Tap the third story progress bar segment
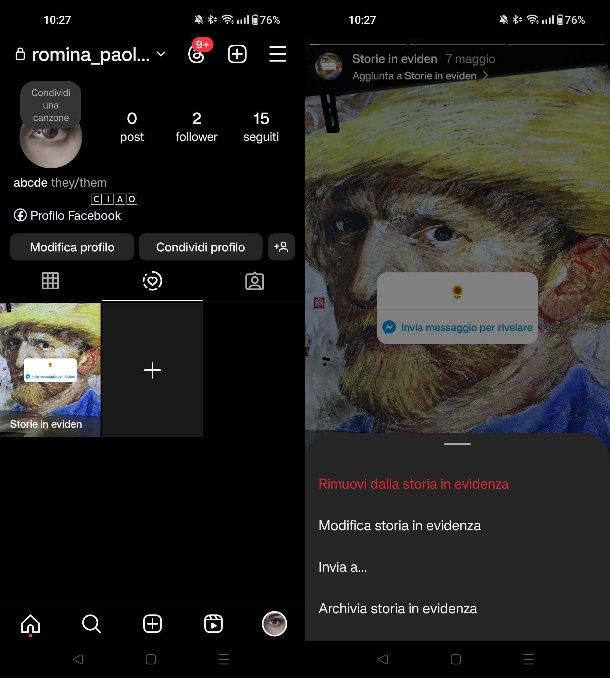610x678 pixels. click(556, 44)
